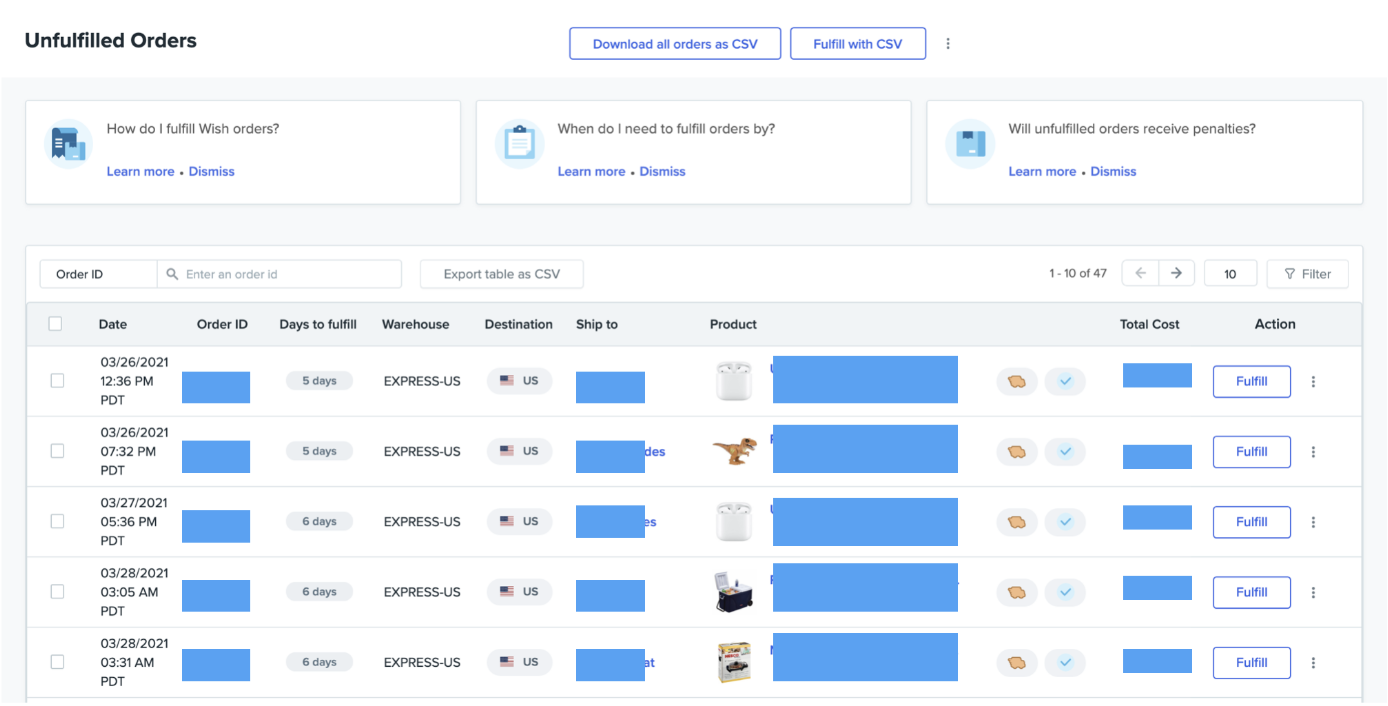Click the clipboard icon on the fulfill-by card
This screenshot has width=1388, height=706.
pos(519,145)
